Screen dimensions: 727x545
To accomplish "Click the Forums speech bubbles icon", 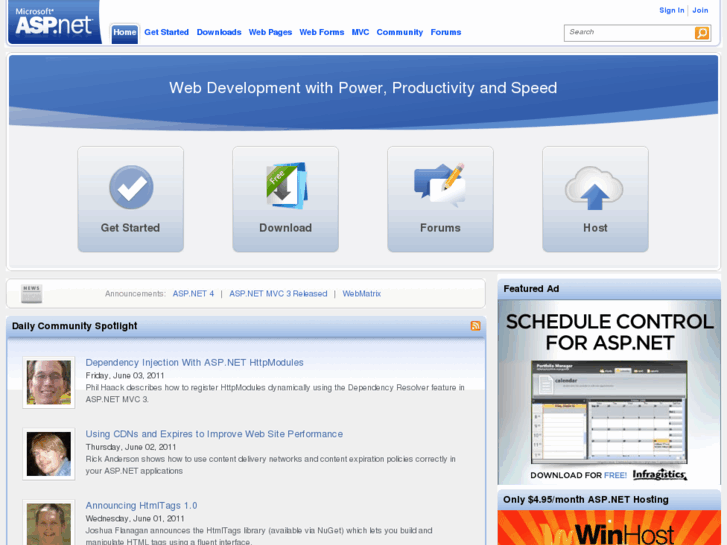I will [440, 185].
